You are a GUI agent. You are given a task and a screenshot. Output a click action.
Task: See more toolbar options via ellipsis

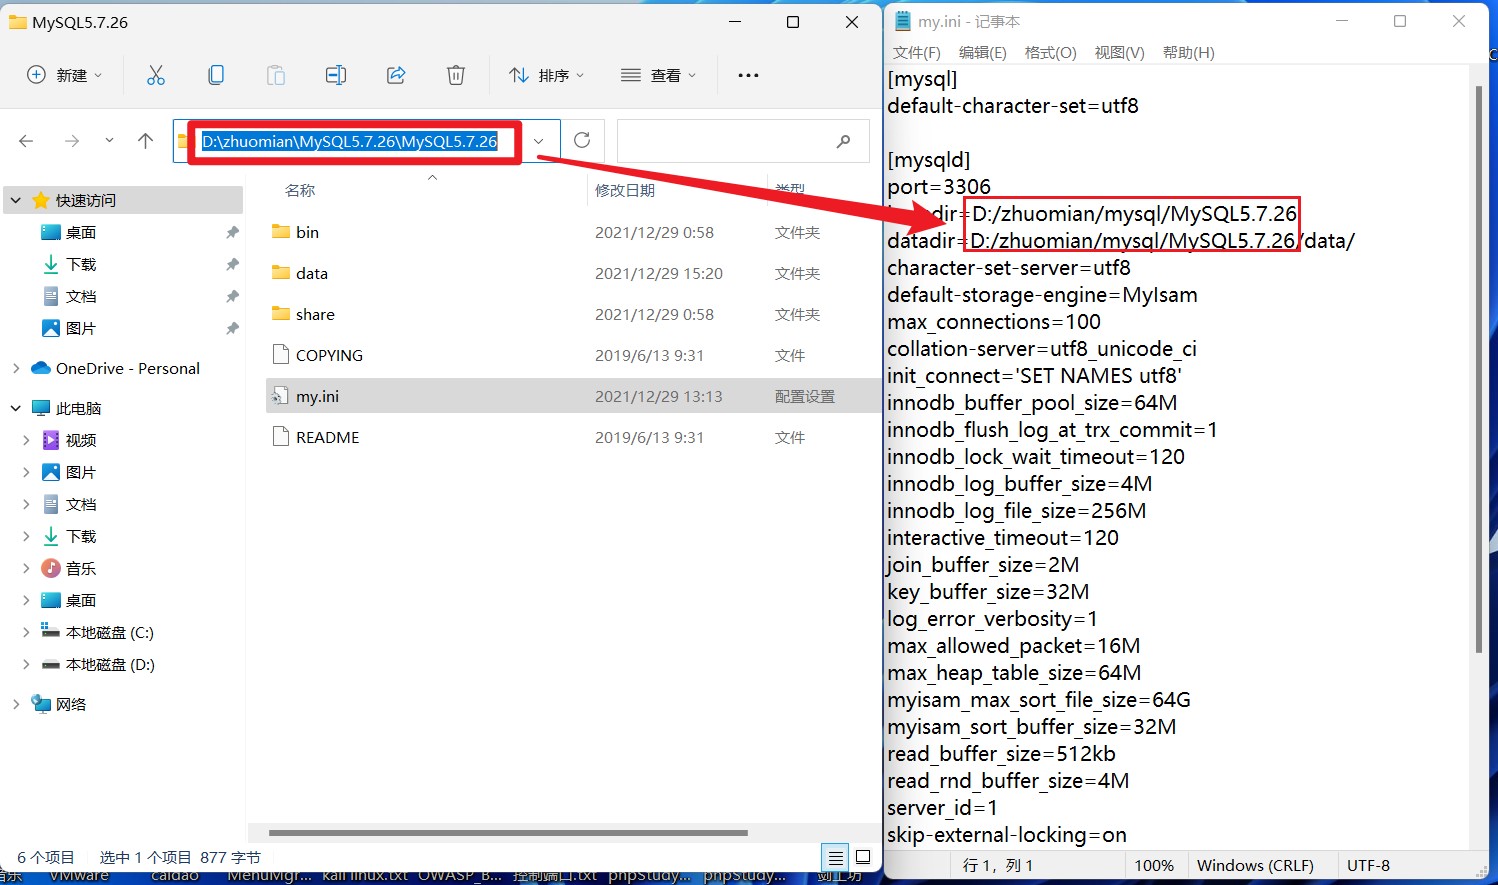click(x=748, y=74)
